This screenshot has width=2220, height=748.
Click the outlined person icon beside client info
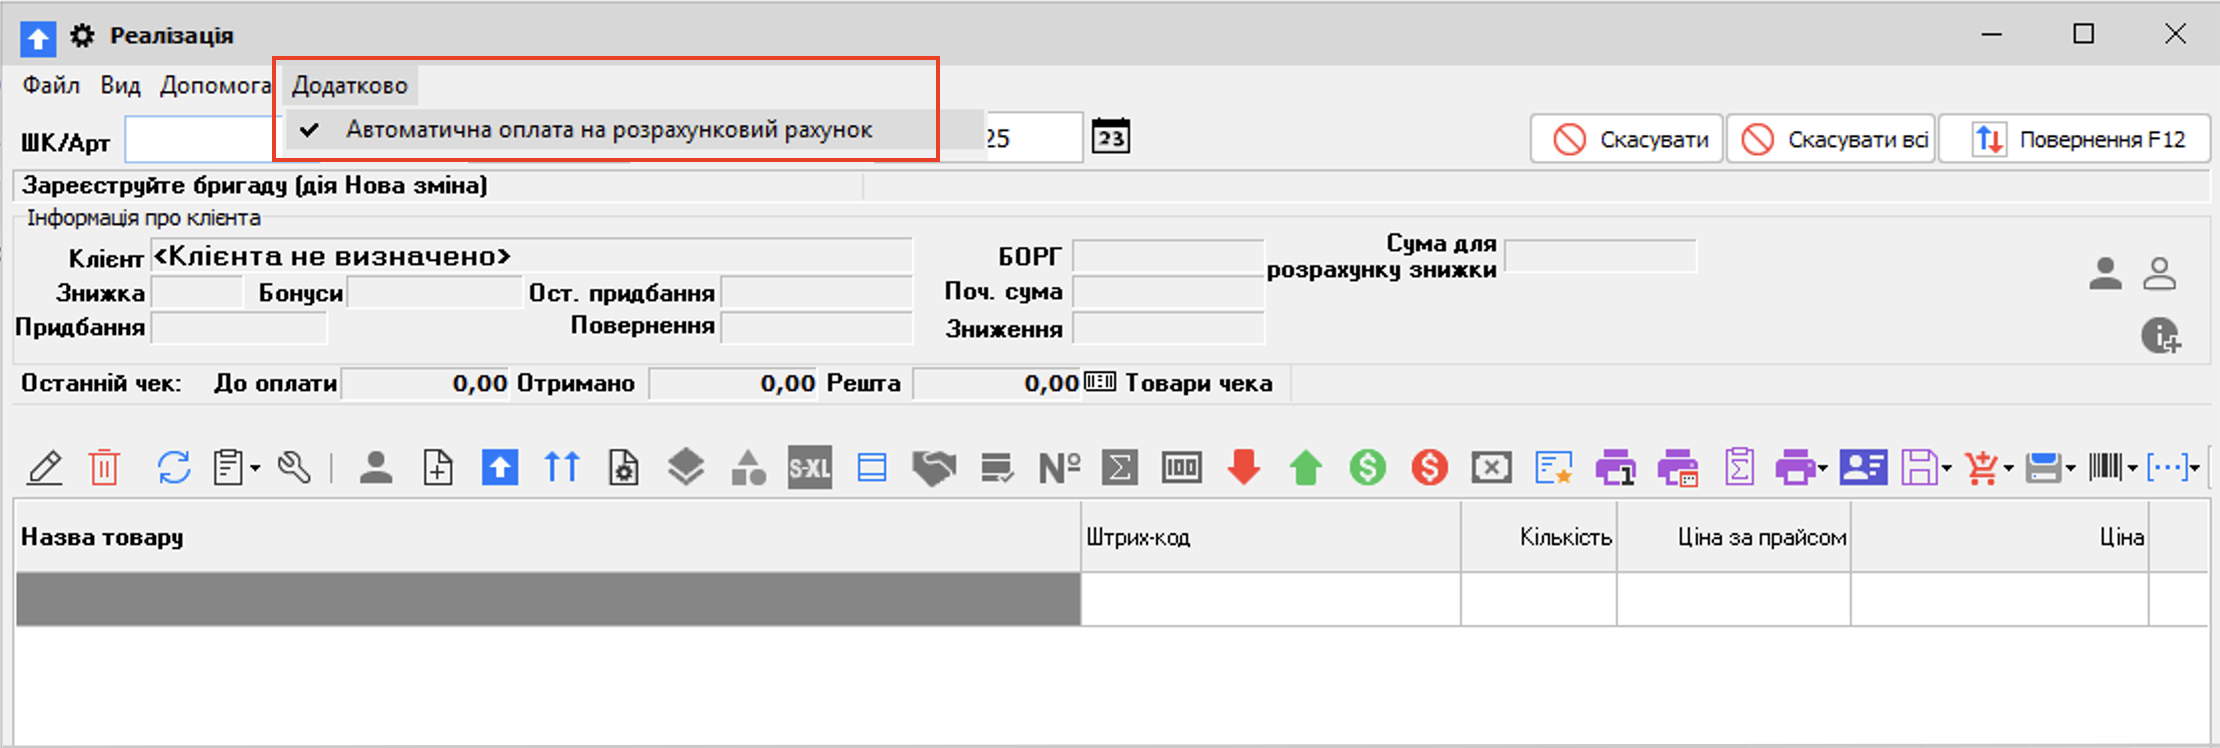[2160, 273]
